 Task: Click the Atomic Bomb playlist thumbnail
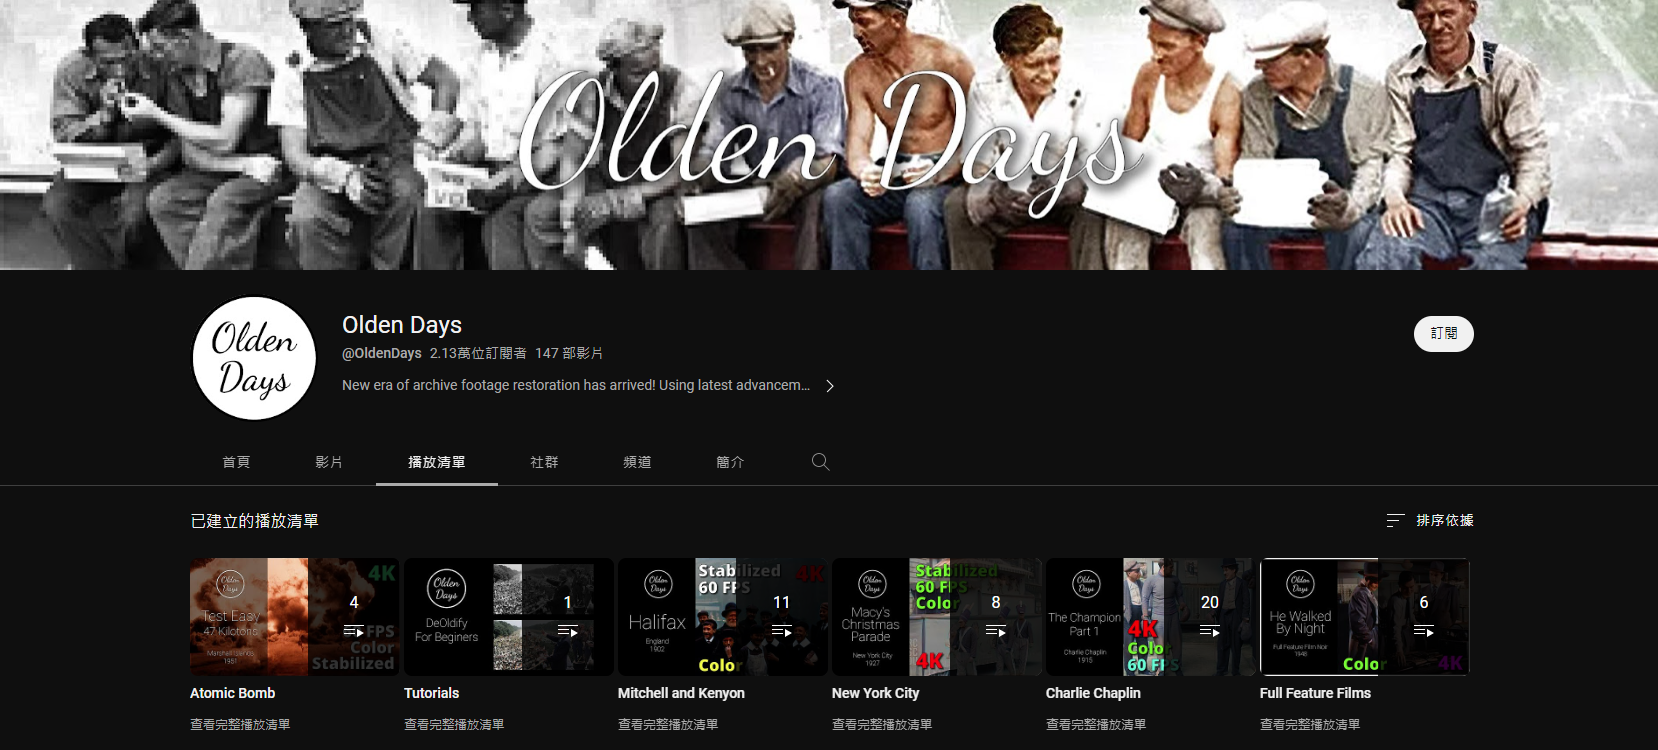click(x=294, y=617)
